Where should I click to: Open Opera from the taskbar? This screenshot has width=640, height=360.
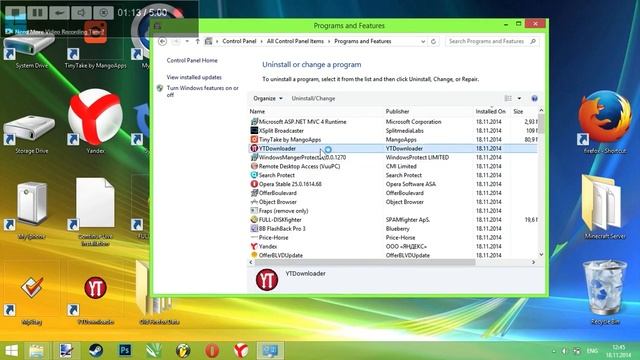212,351
